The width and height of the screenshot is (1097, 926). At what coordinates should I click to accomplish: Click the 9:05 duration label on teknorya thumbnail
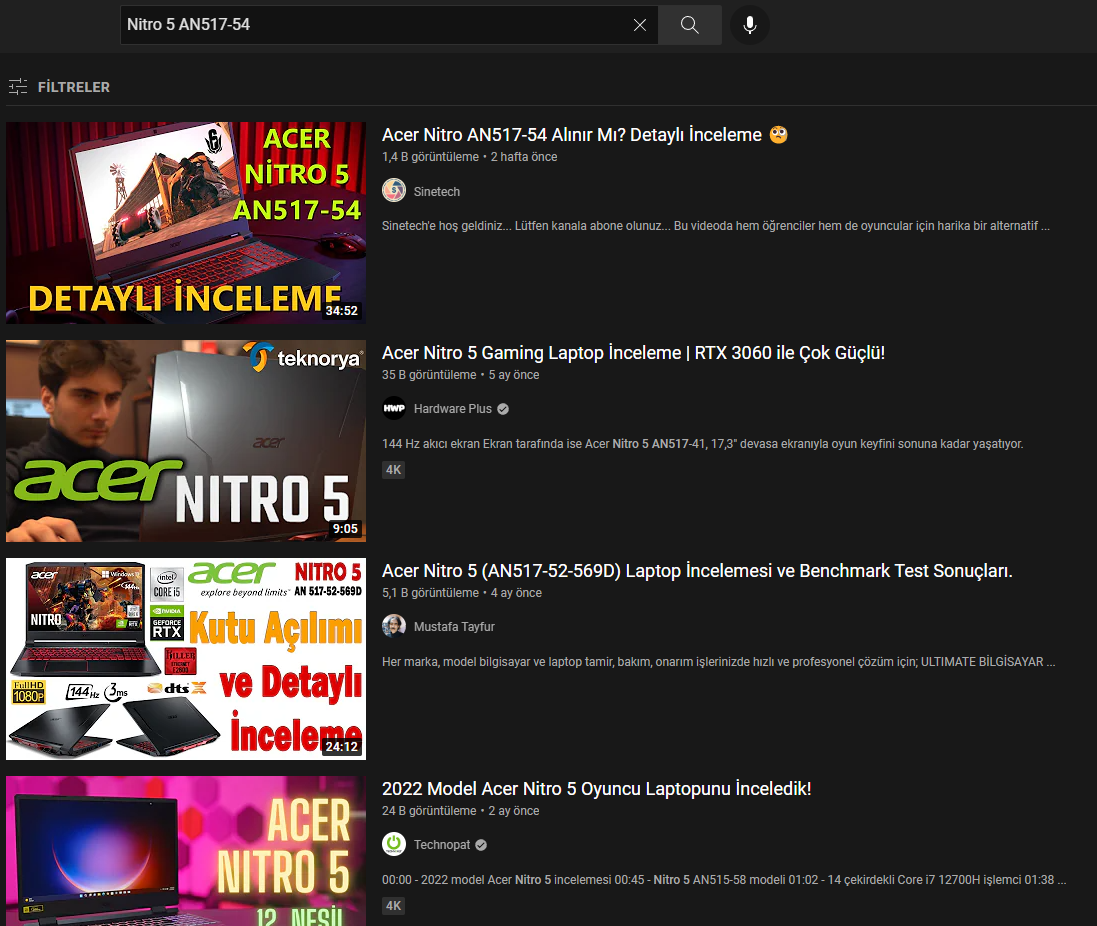point(345,529)
